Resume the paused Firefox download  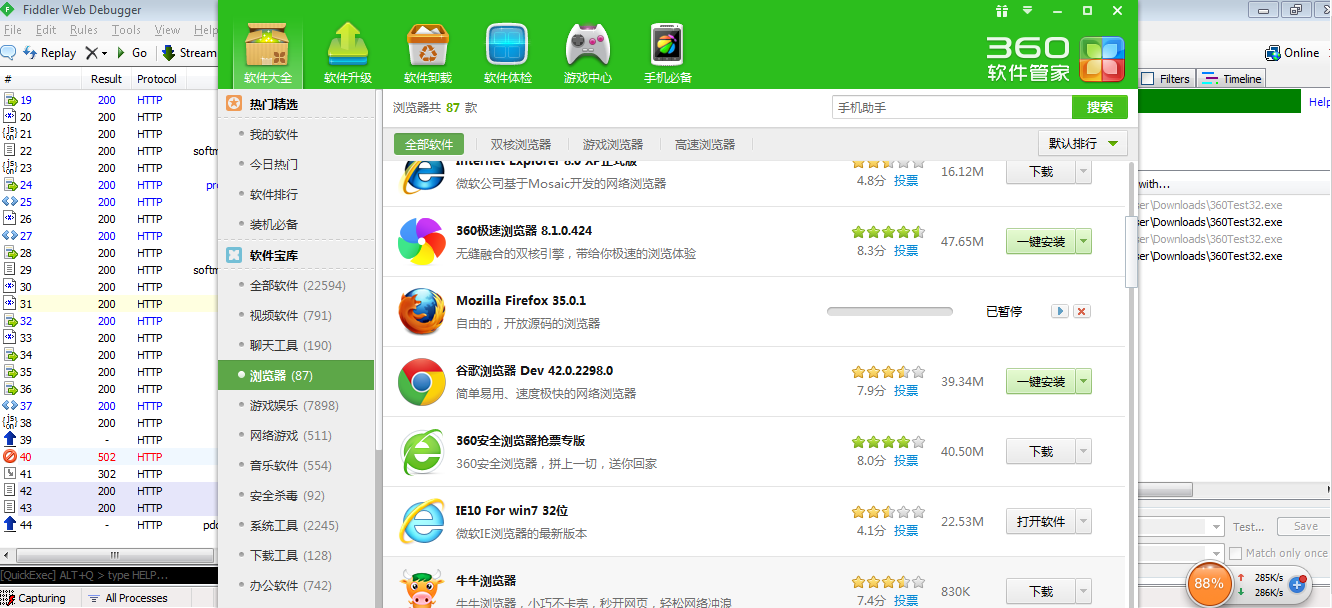coord(1060,311)
